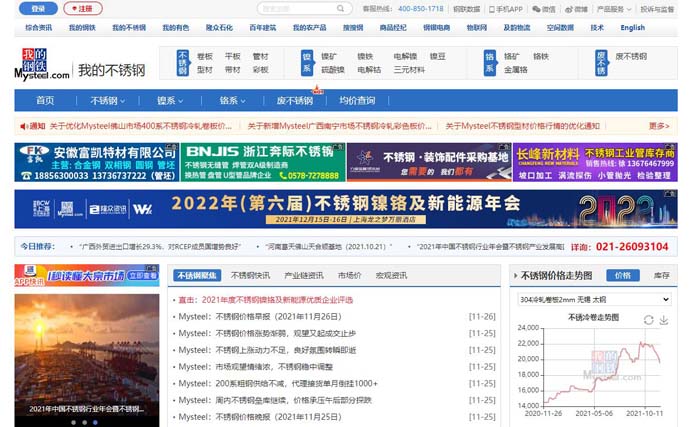
Task: Open the 304冷轧卷板2mm product select box
Action: click(595, 299)
